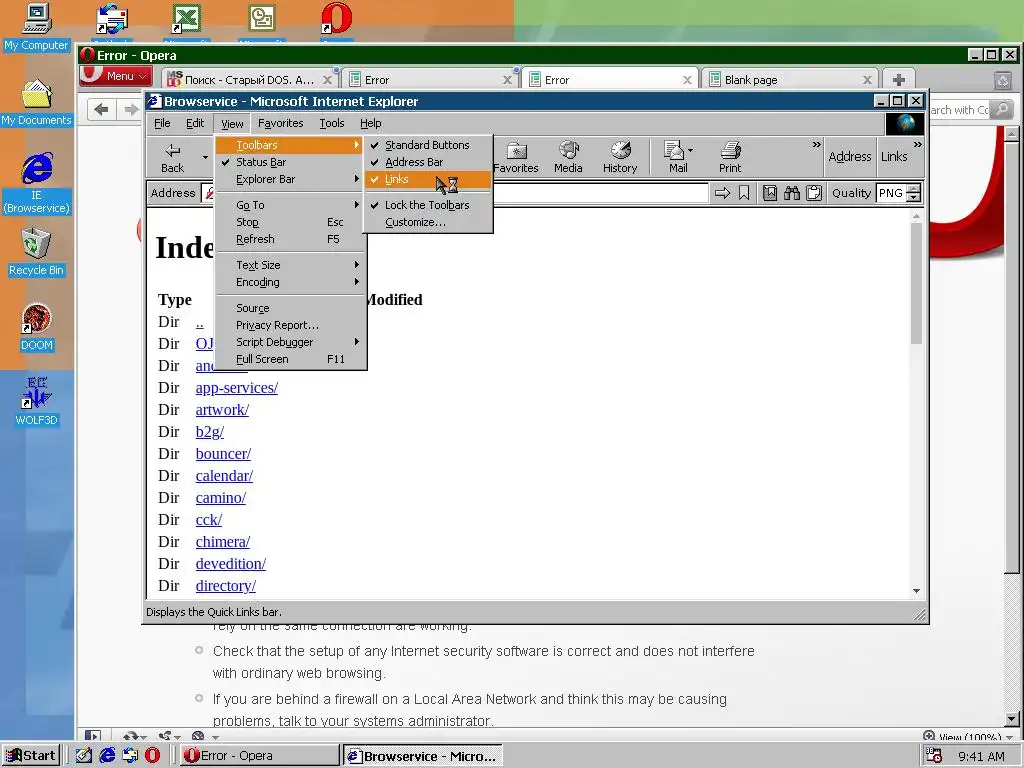This screenshot has height=768, width=1024.
Task: Click the binoculars find icon
Action: tap(792, 193)
